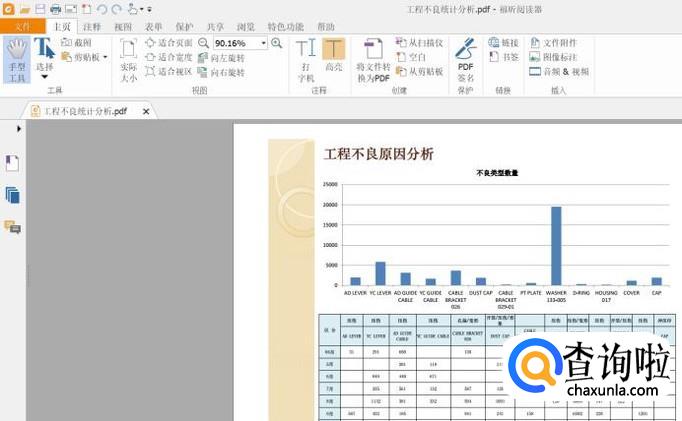Close the 工程不良统计分析.pdf document tab
Screen dimensions: 682x421
pos(146,112)
